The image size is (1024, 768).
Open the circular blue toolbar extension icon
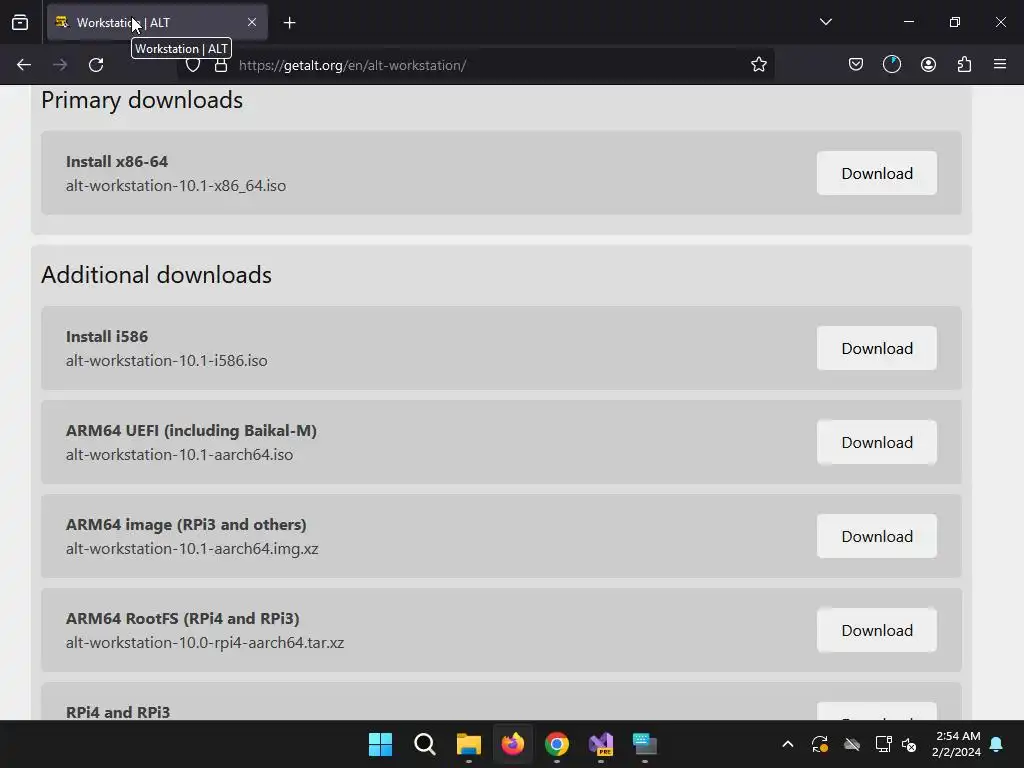[x=891, y=65]
